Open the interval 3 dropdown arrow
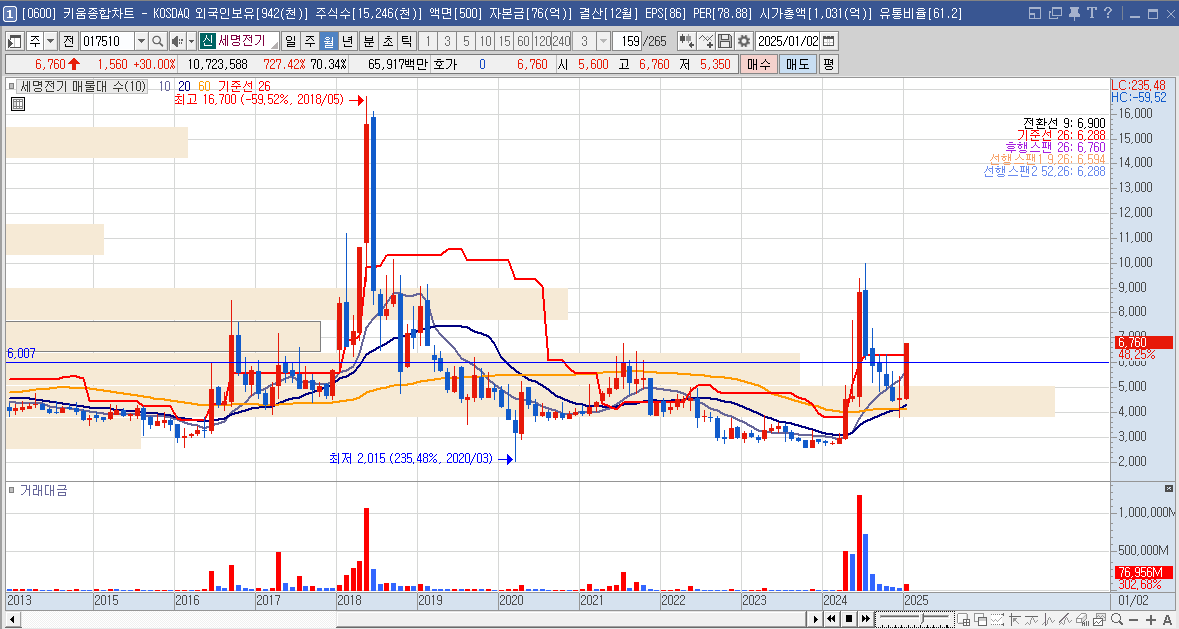The height and width of the screenshot is (629, 1179). (603, 41)
